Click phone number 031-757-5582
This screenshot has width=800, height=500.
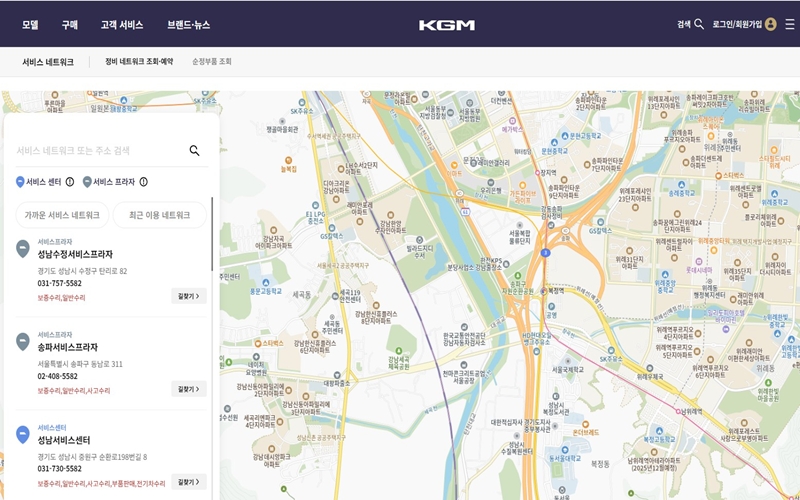point(59,283)
